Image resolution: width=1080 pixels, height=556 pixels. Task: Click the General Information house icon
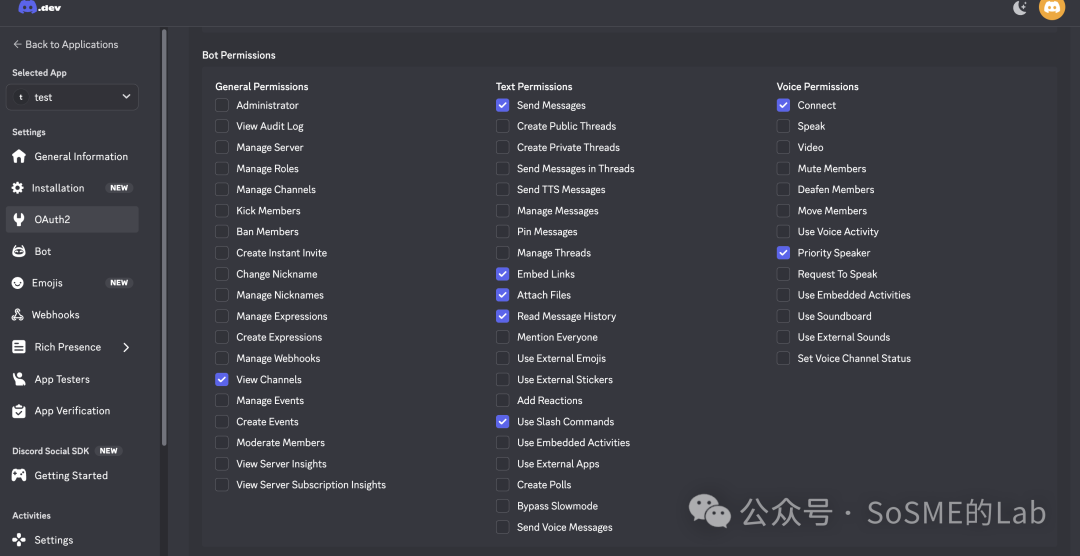coord(18,157)
